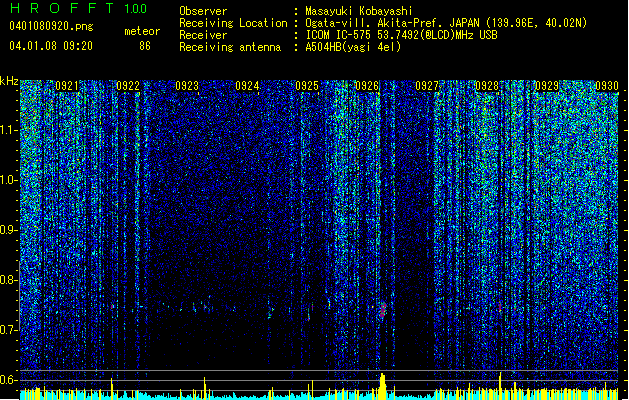The image size is (629, 400).
Task: Click the Receiving Location label
Action: click(233, 23)
